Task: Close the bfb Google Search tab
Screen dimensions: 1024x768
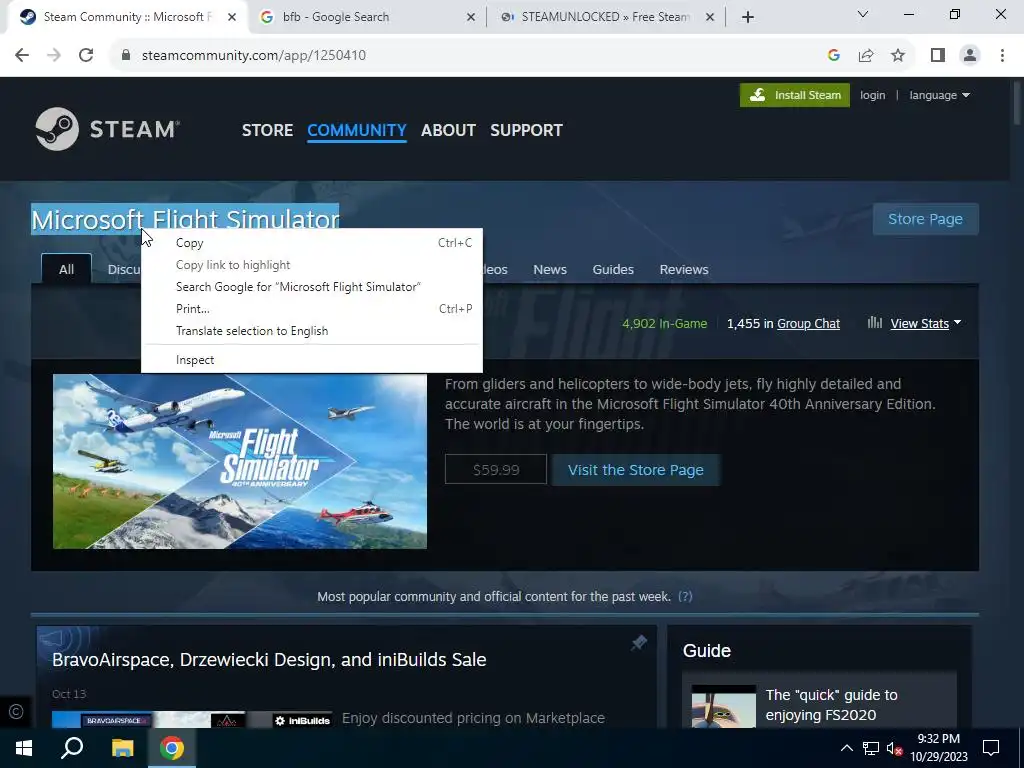Action: click(x=471, y=18)
